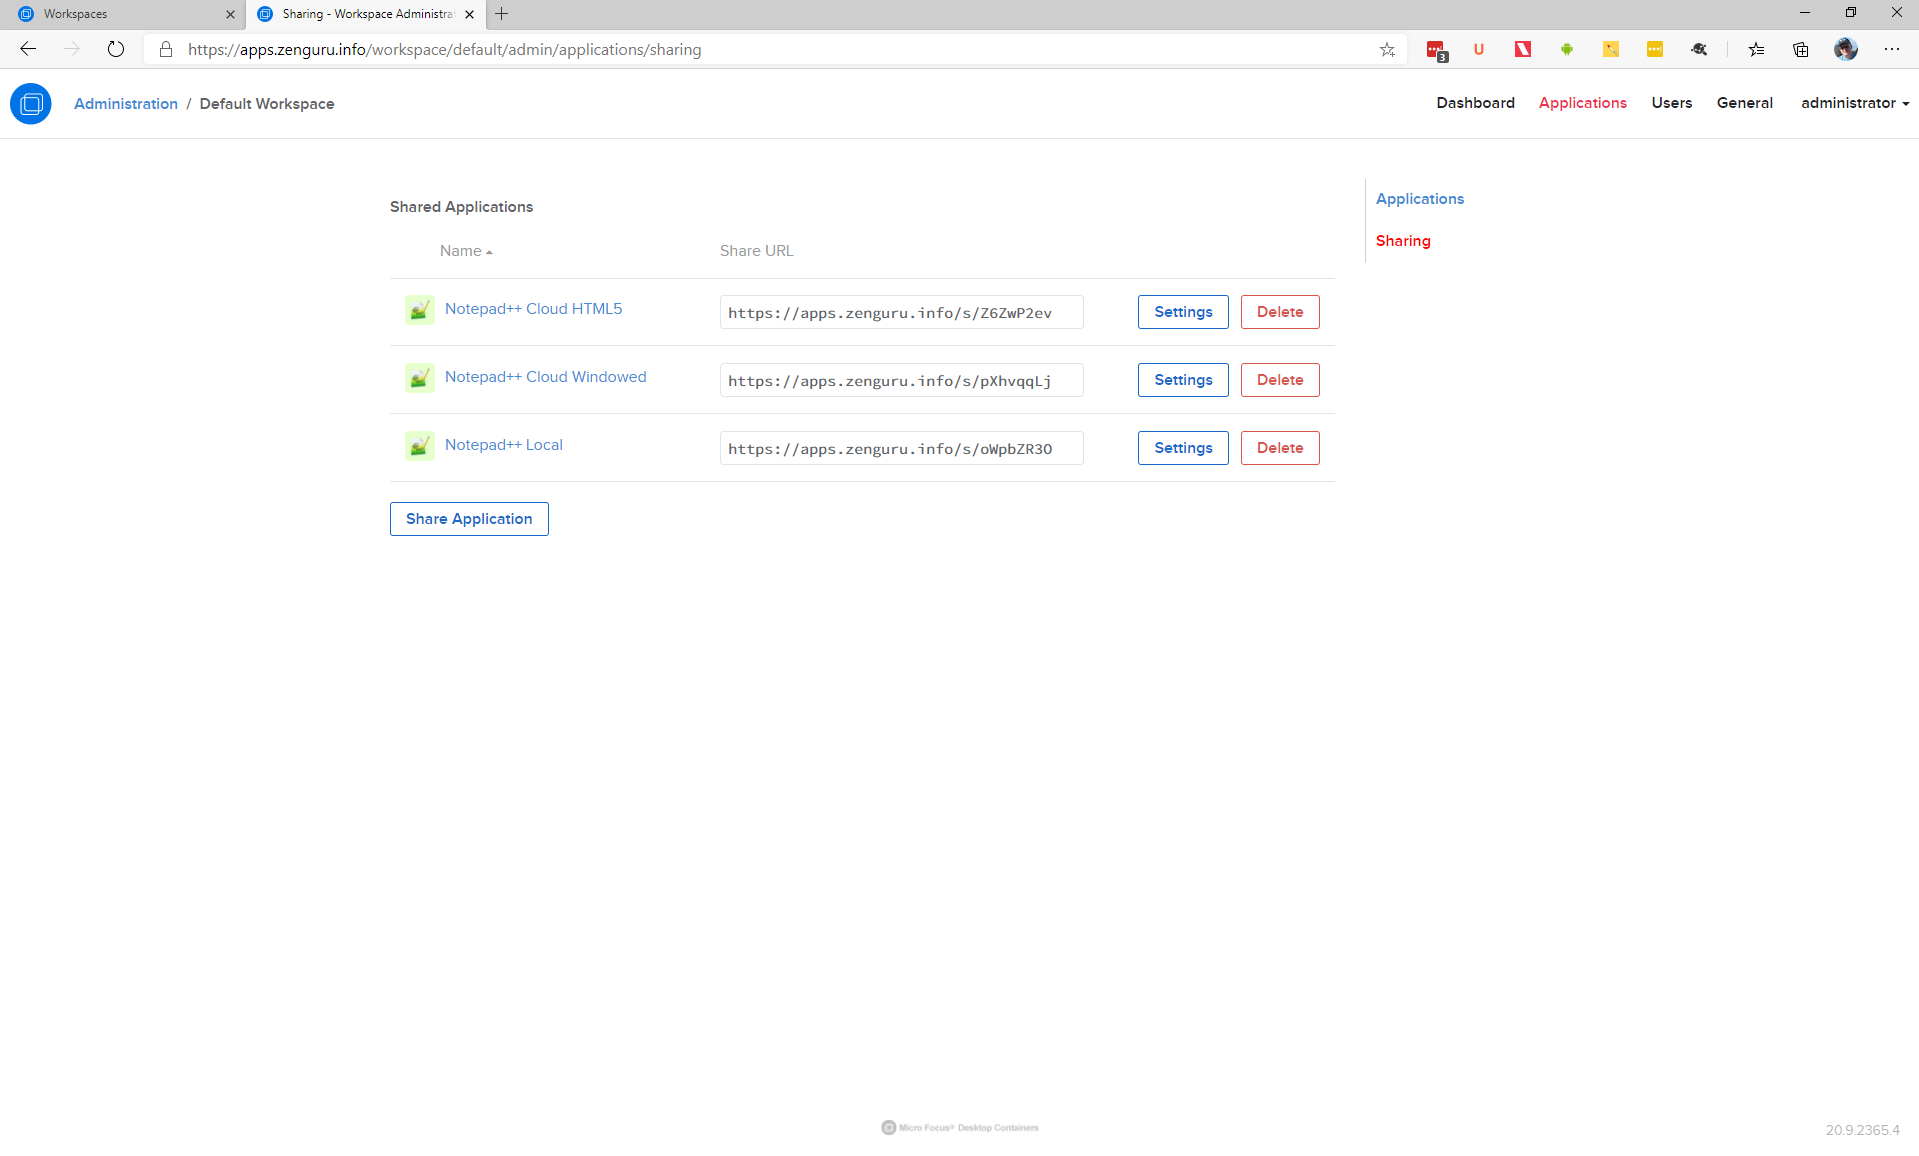Open the red Adobe extension icon
The image size is (1919, 1156).
point(1523,49)
